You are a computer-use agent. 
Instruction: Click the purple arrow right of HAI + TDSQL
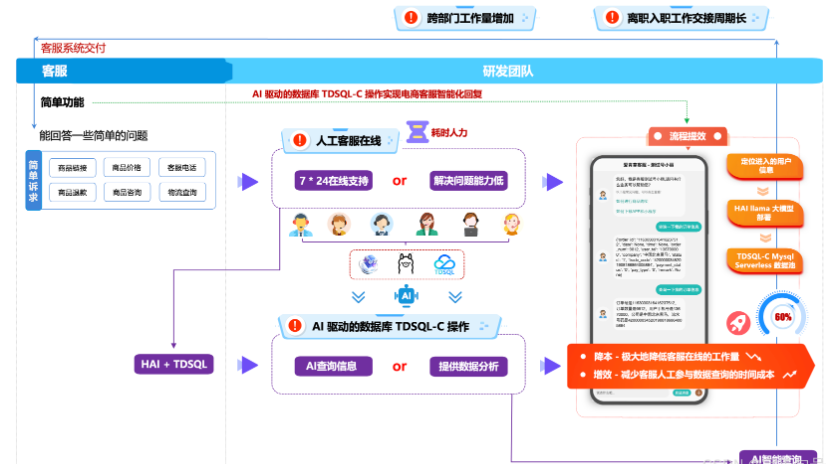tap(248, 364)
